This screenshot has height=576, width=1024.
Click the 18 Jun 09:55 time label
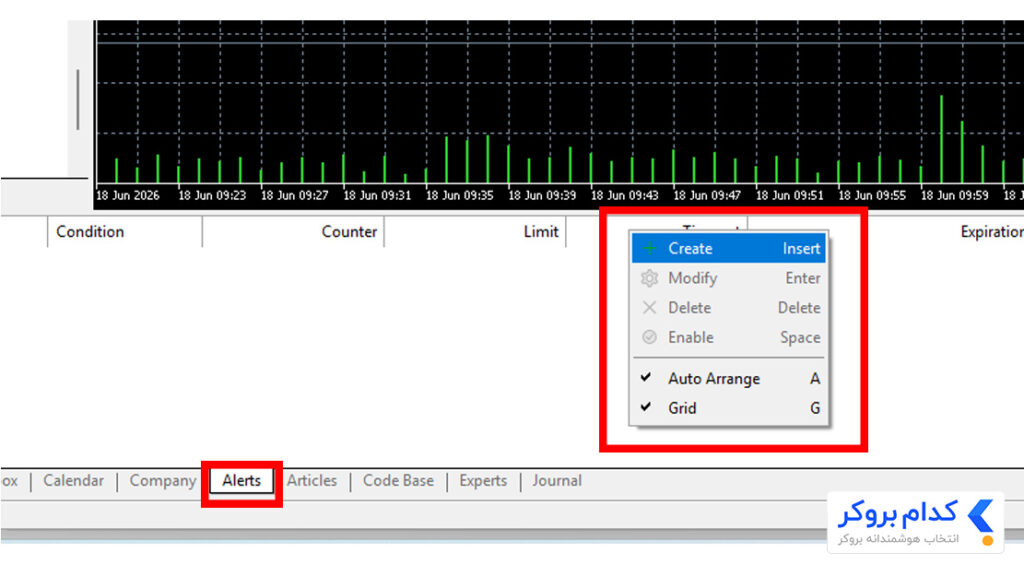[x=872, y=195]
